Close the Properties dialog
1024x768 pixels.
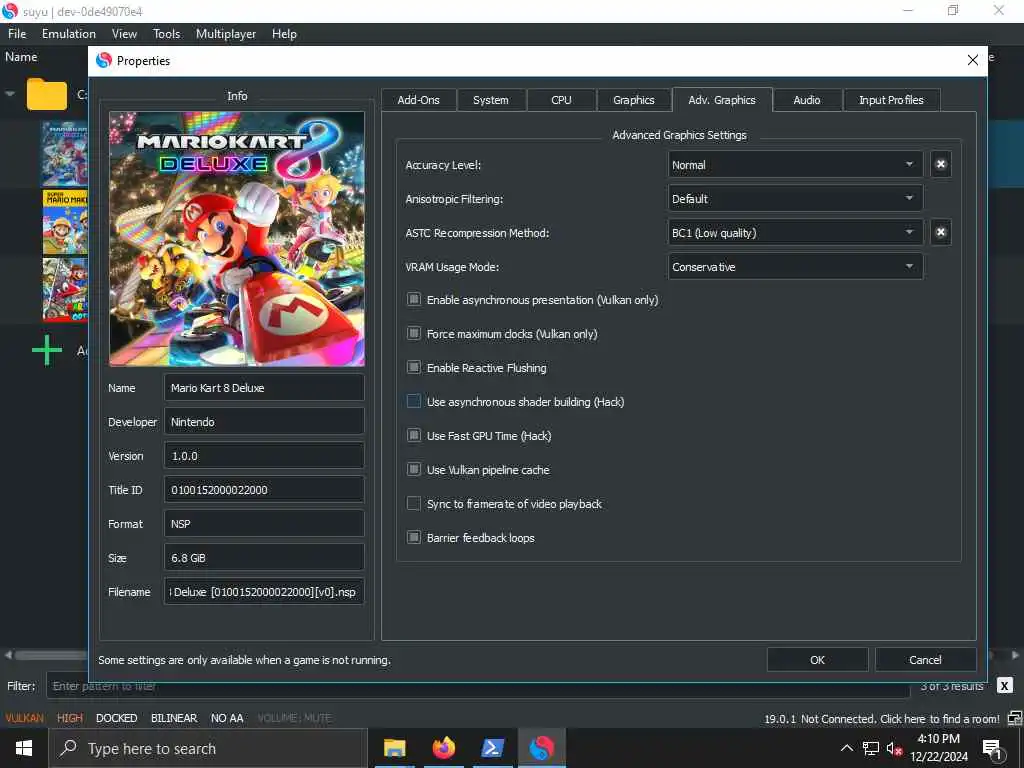[972, 60]
